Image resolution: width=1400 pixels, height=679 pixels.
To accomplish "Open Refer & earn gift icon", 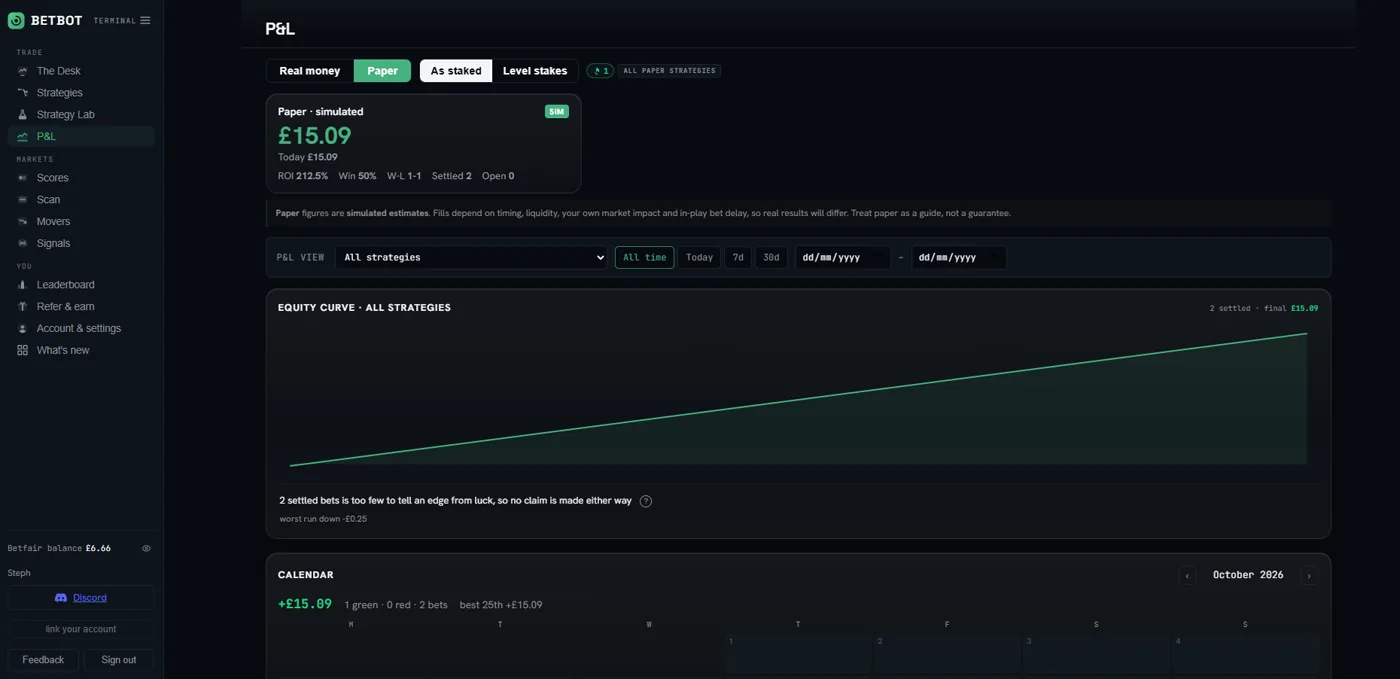I will pos(23,307).
